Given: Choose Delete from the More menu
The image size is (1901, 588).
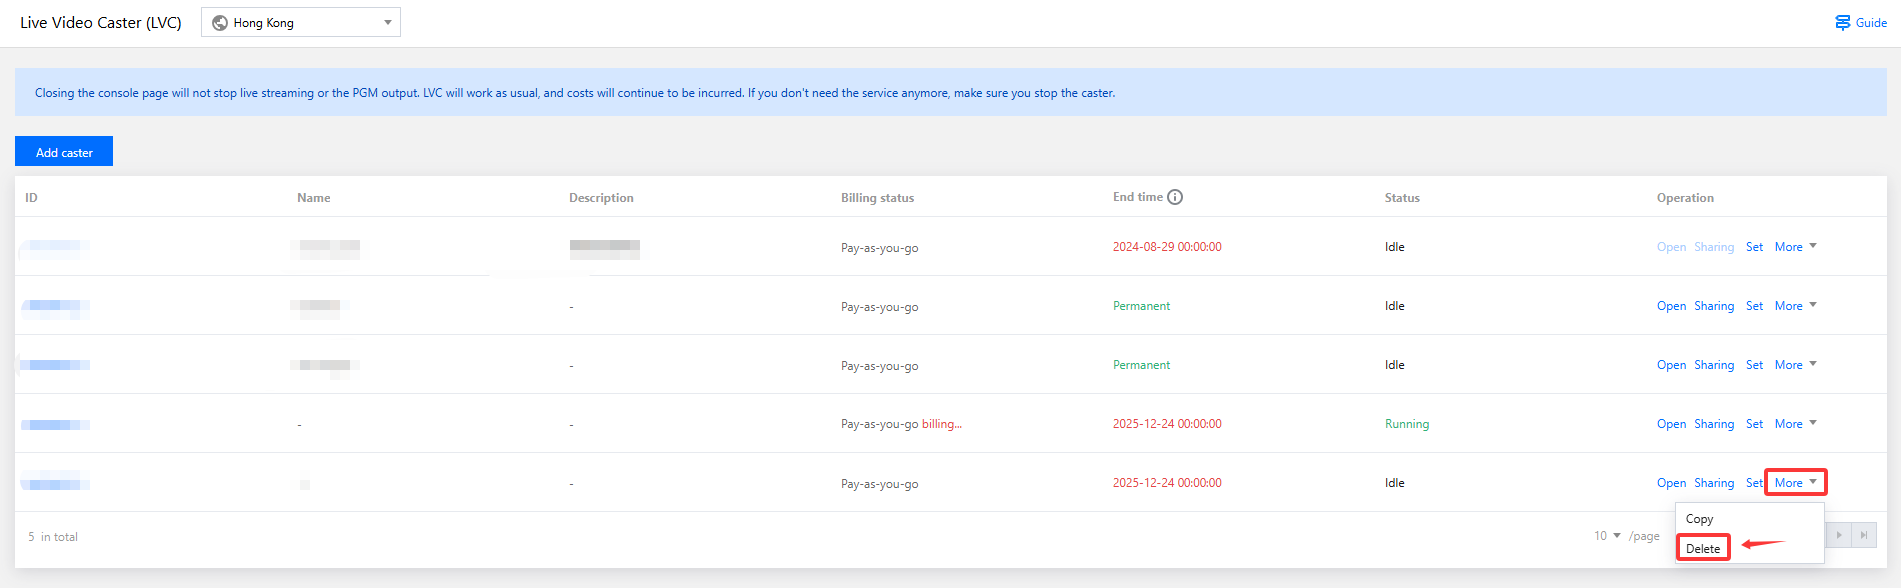Looking at the screenshot, I should 1703,548.
